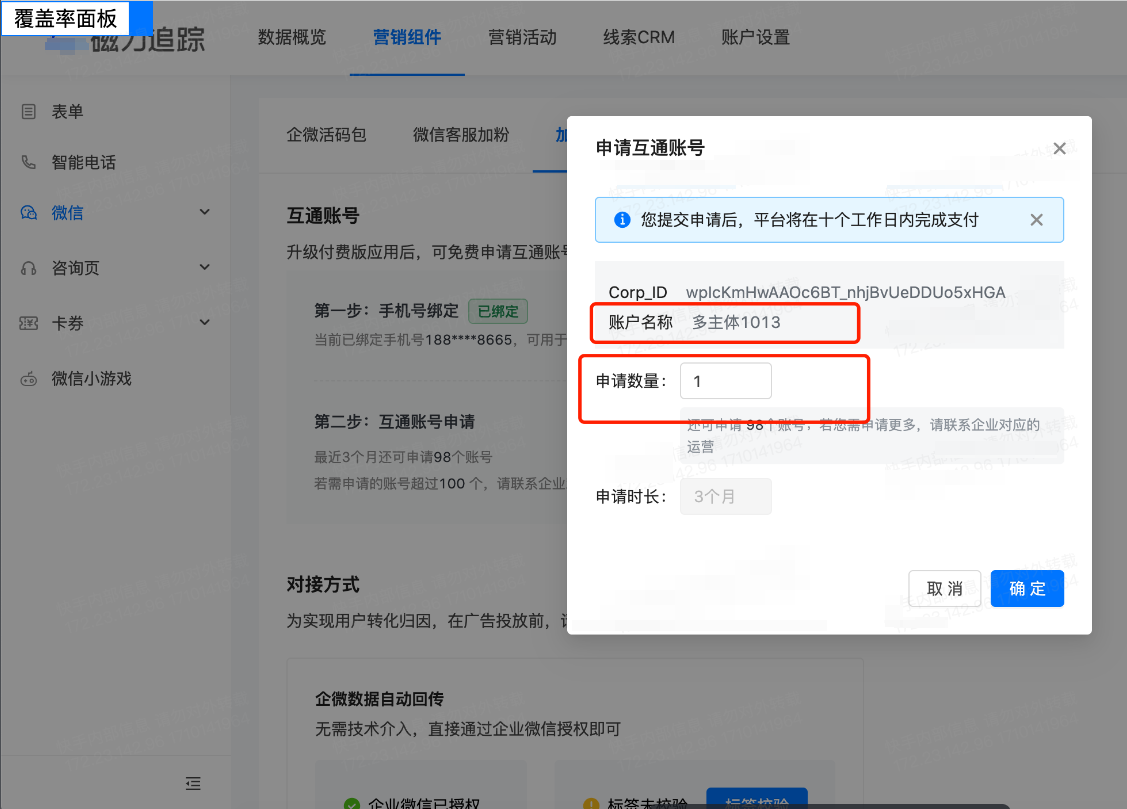Expand the 卡券 section chevron

point(204,322)
